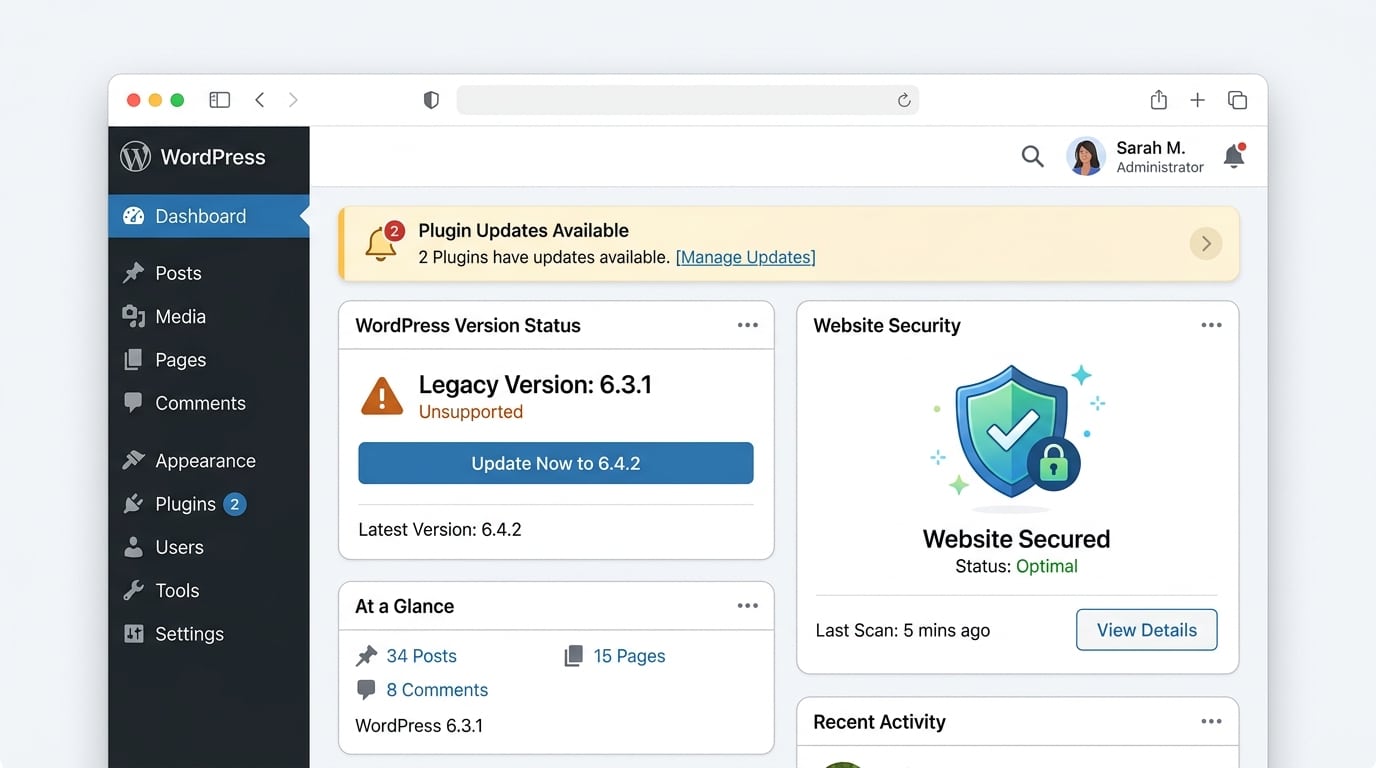Click the browser privacy shield icon
The height and width of the screenshot is (768, 1376).
click(431, 100)
